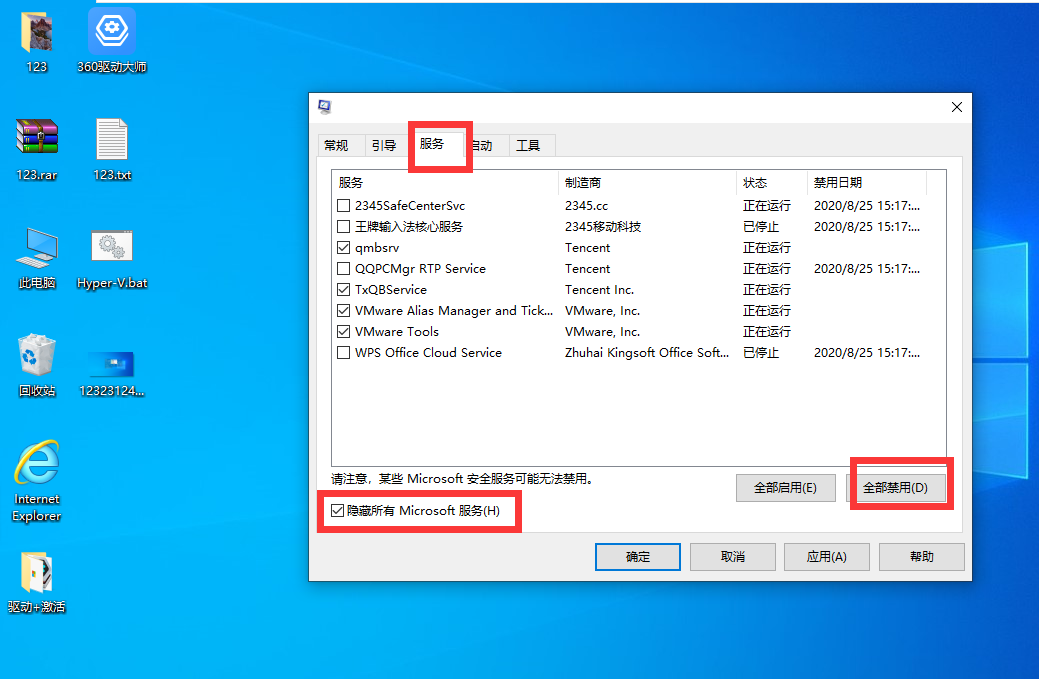This screenshot has height=679, width=1039.
Task: Disable the VMware Tools service checkbox
Action: [343, 331]
